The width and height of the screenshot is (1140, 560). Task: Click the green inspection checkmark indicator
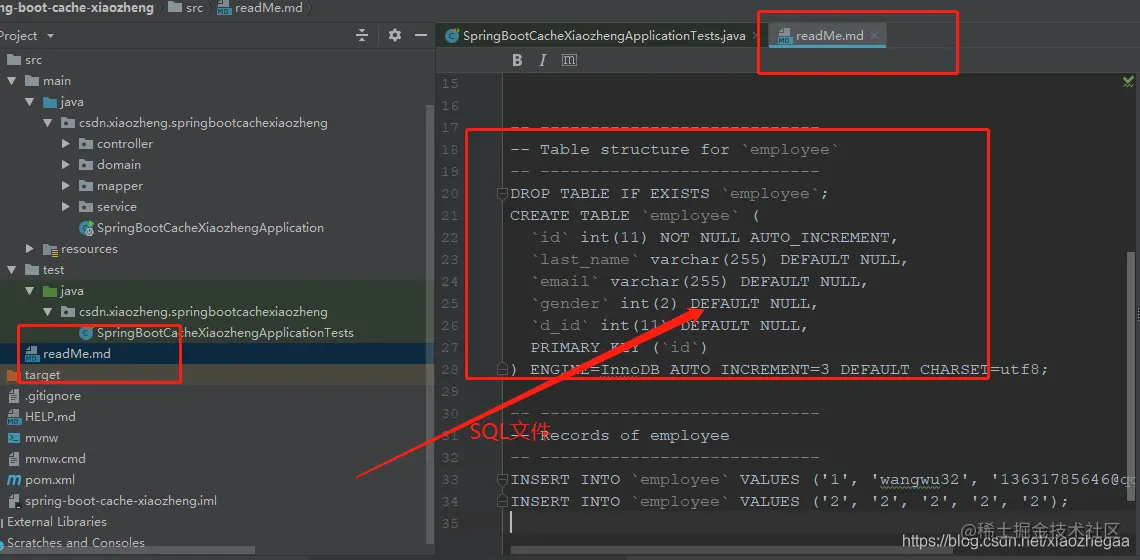point(1128,82)
